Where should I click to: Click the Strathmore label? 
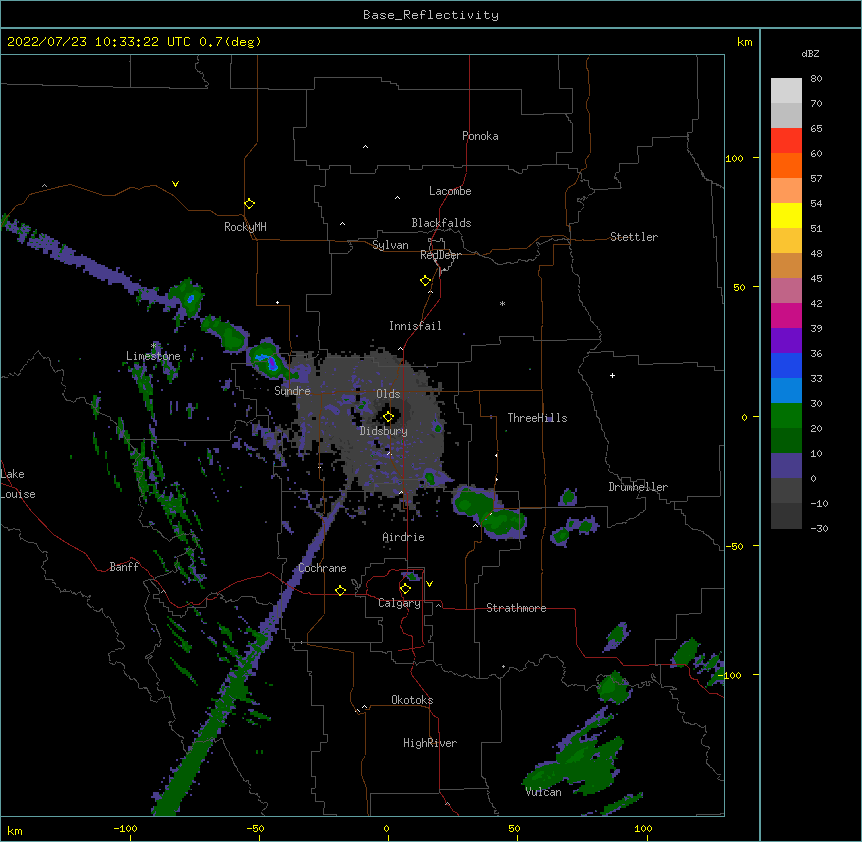(516, 608)
